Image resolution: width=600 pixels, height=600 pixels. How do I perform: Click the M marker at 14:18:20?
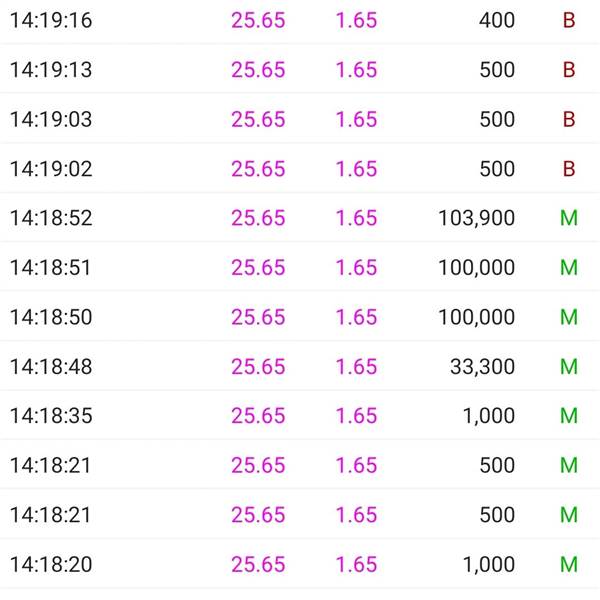569,564
